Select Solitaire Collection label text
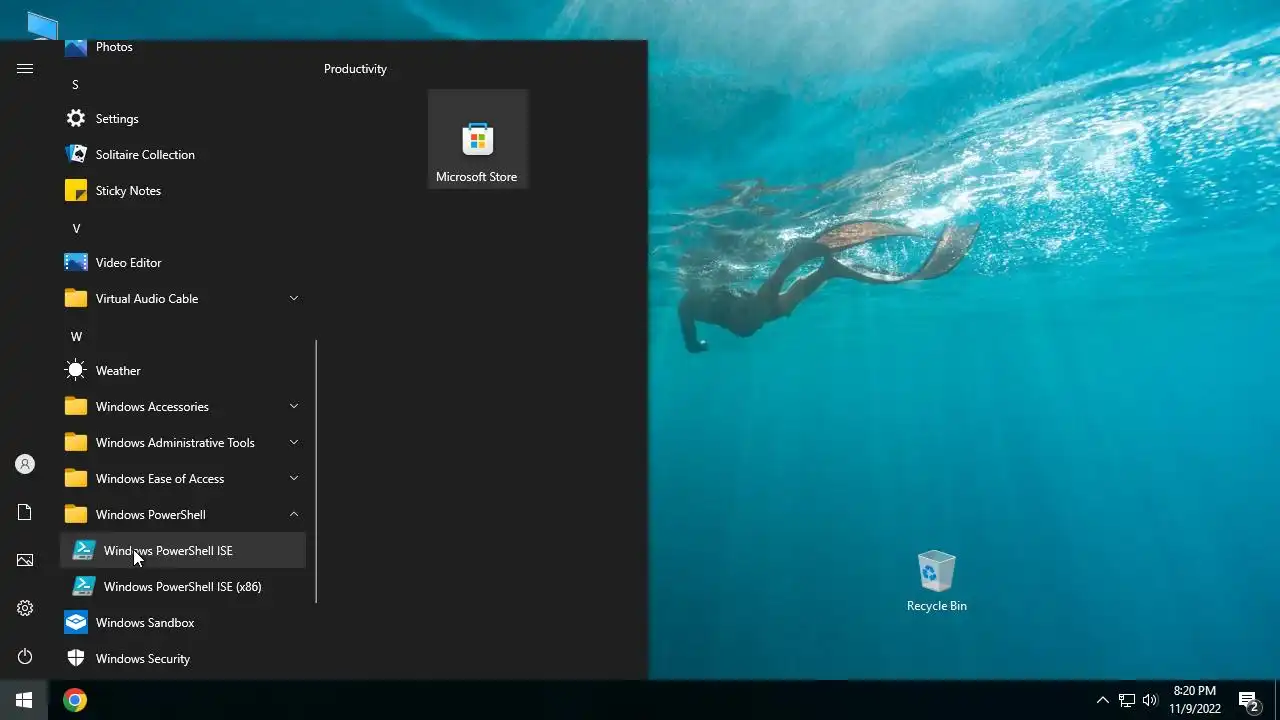Image resolution: width=1280 pixels, height=720 pixels. point(145,154)
